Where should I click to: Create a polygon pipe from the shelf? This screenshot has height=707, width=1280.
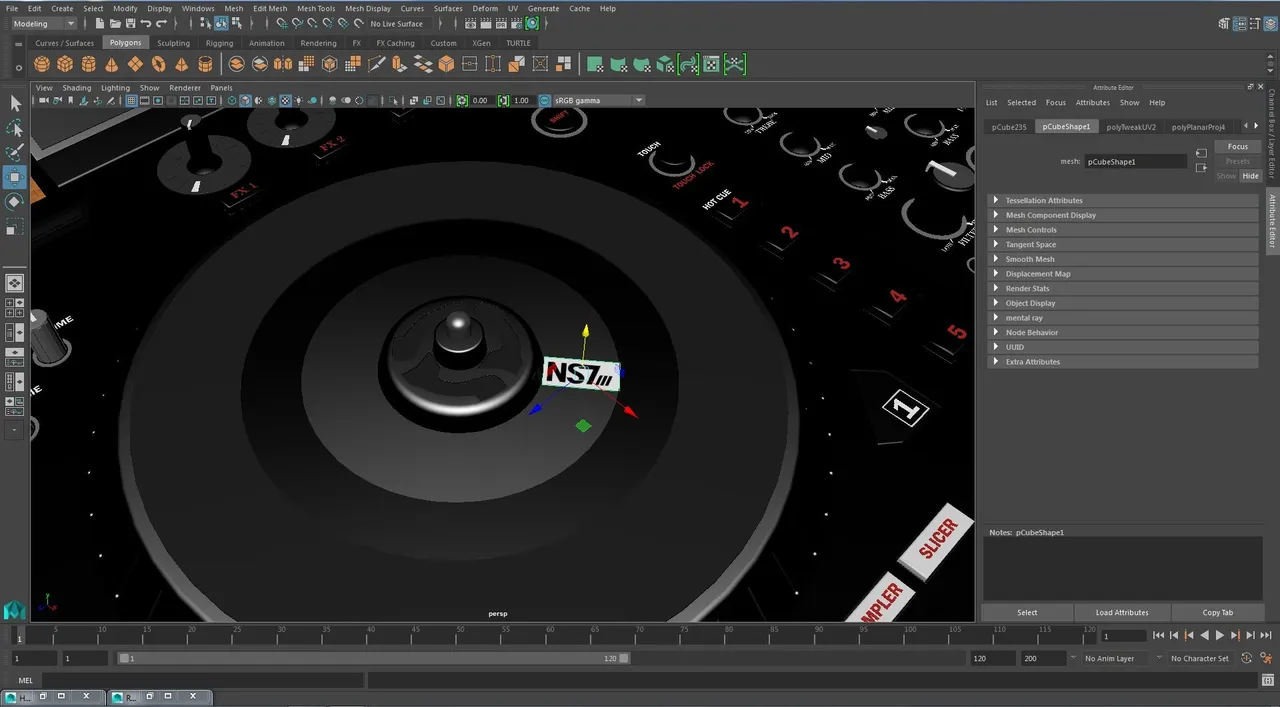click(x=205, y=64)
